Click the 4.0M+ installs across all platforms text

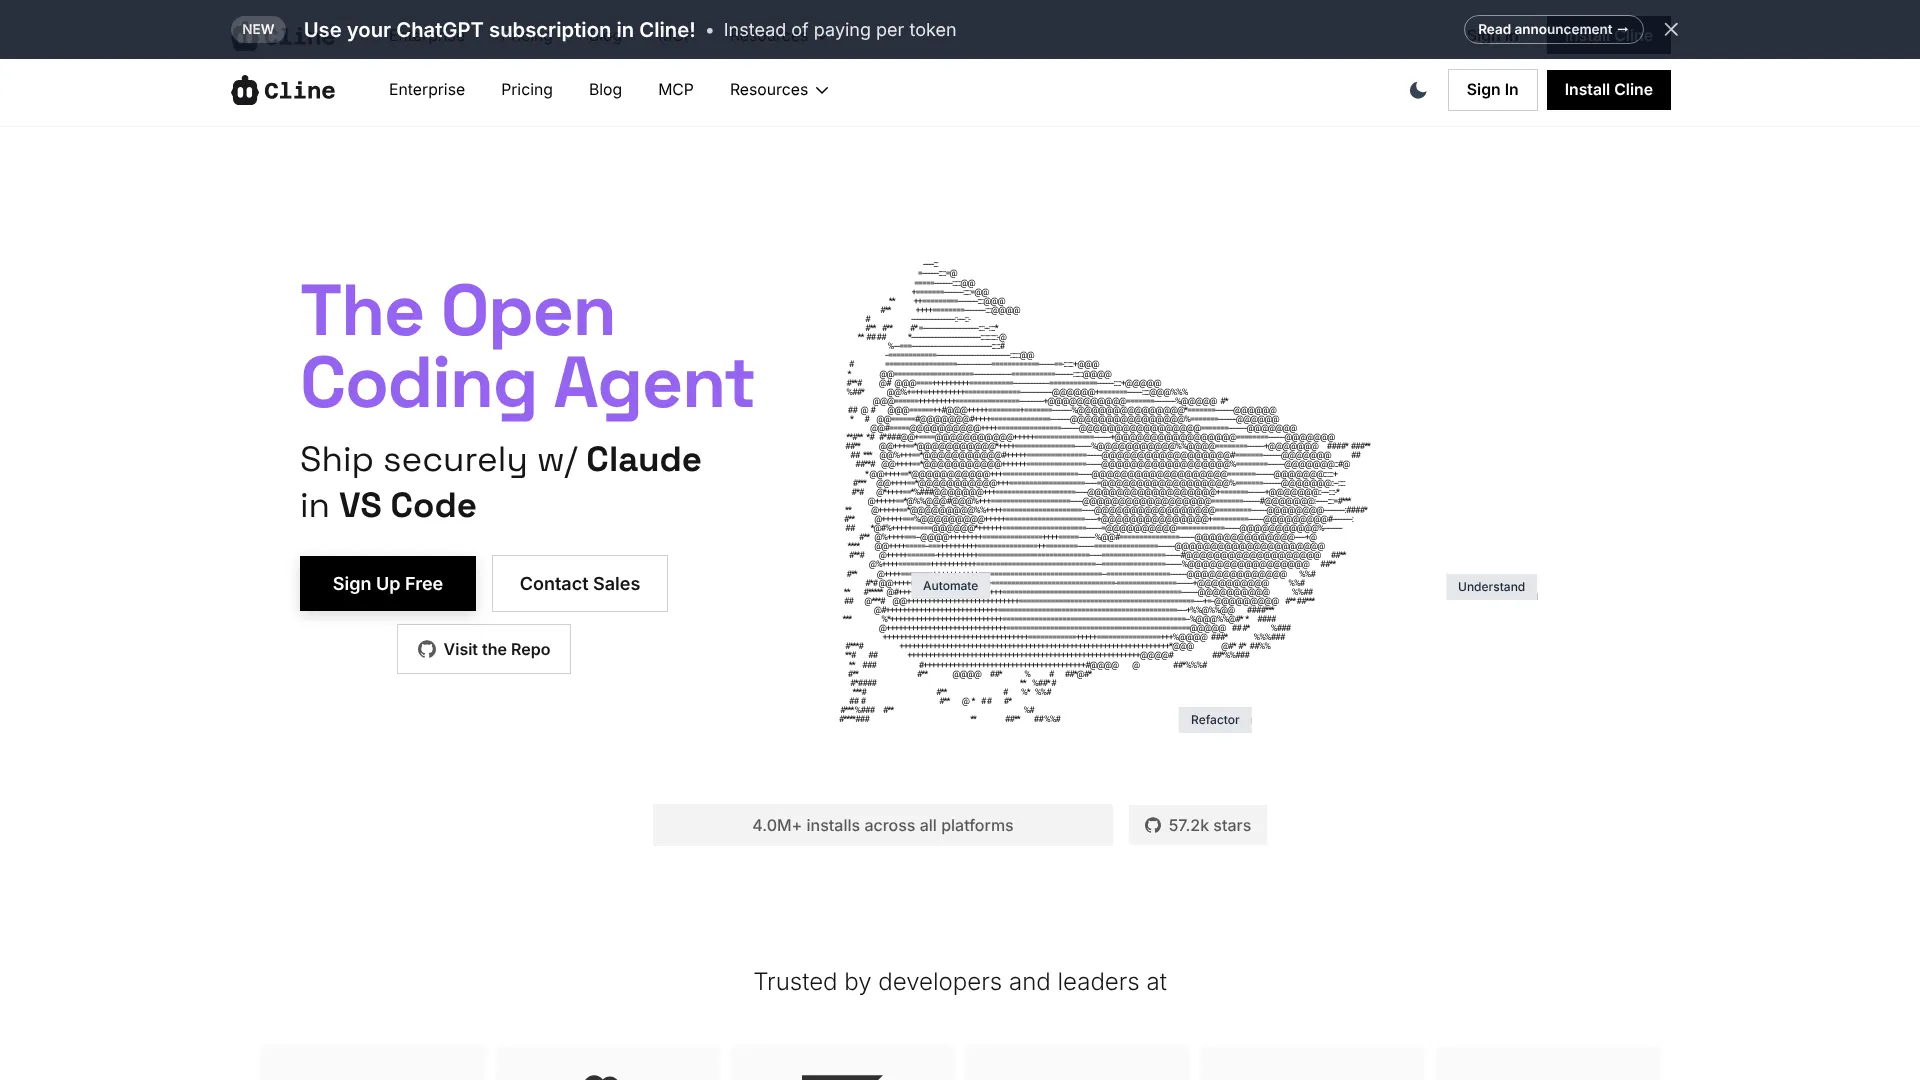[x=883, y=825]
